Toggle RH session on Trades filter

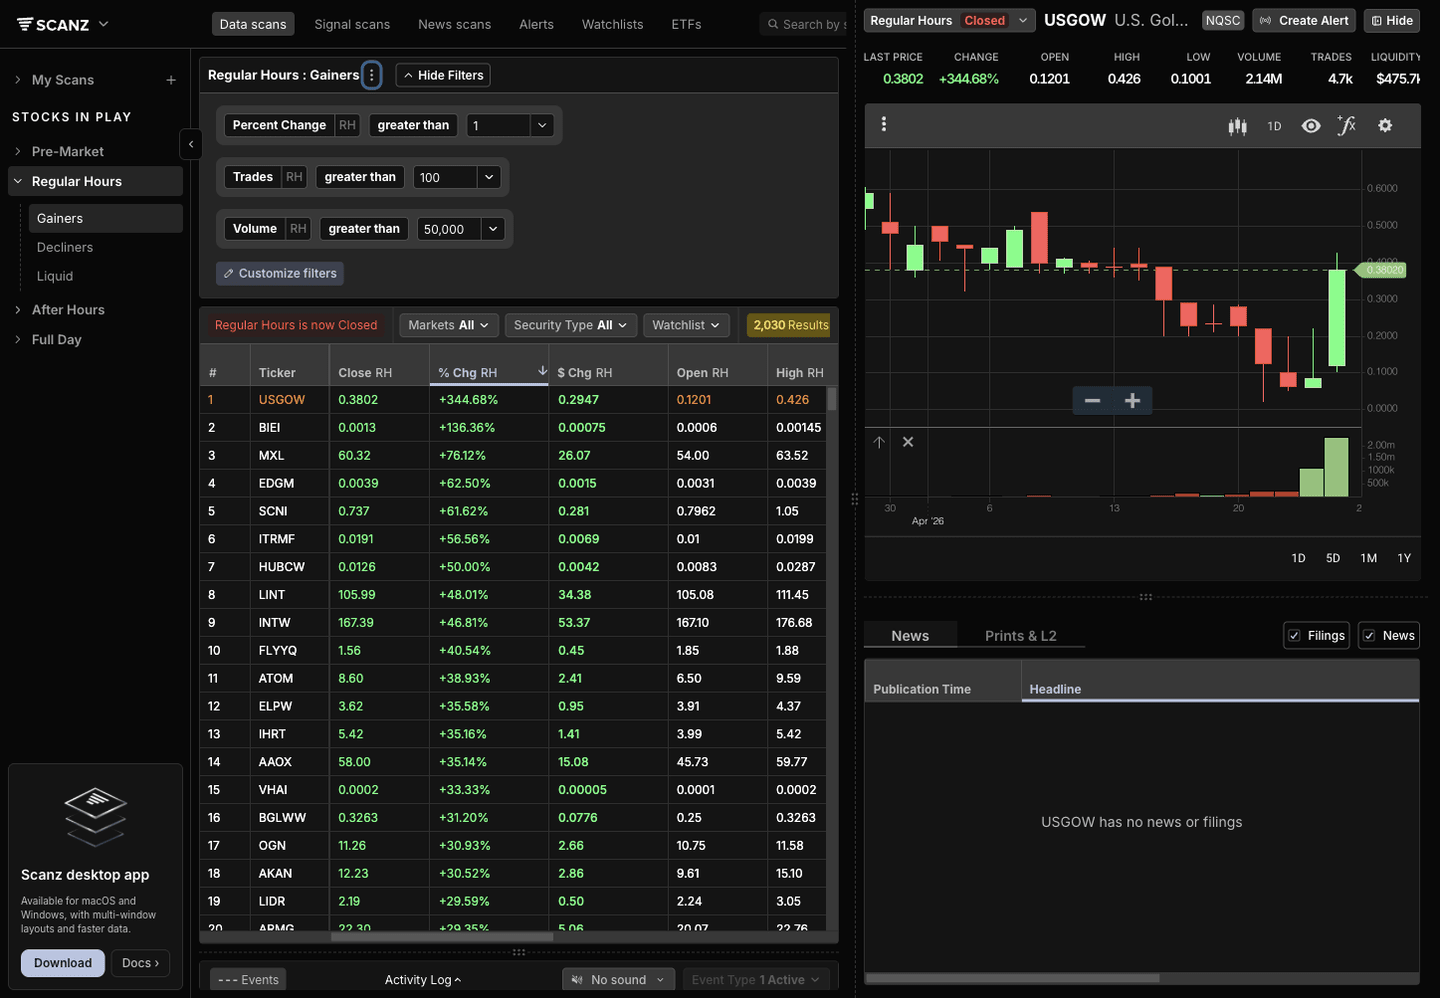pos(294,177)
